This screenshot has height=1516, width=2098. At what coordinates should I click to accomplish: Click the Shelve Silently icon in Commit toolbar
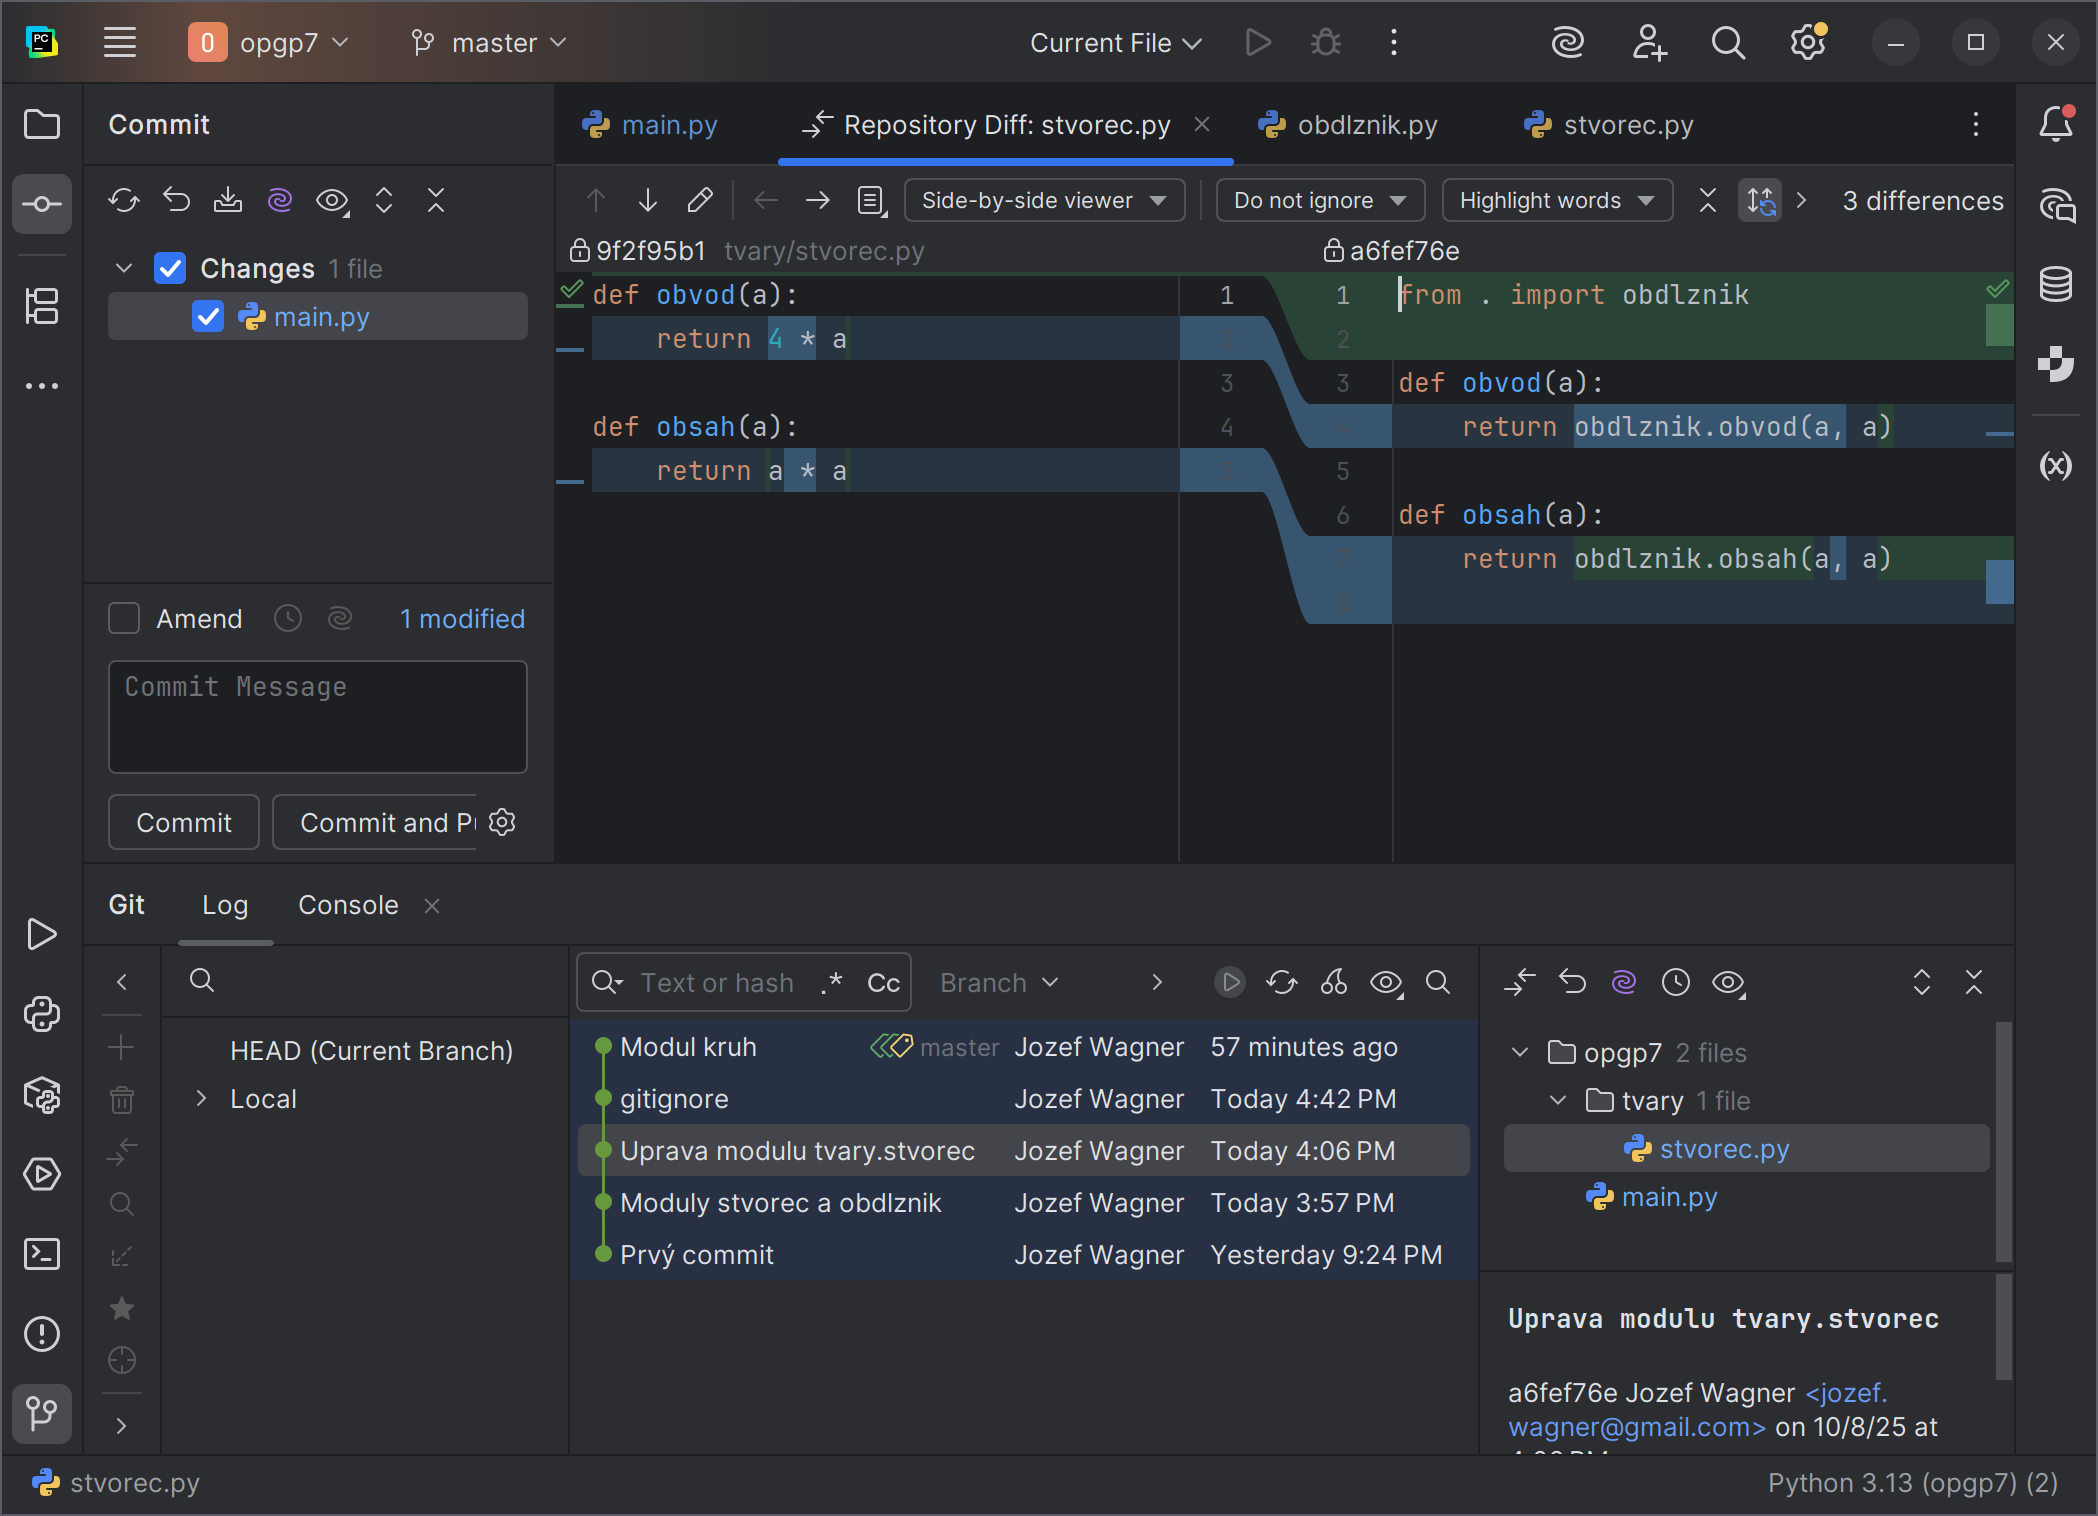[x=228, y=201]
